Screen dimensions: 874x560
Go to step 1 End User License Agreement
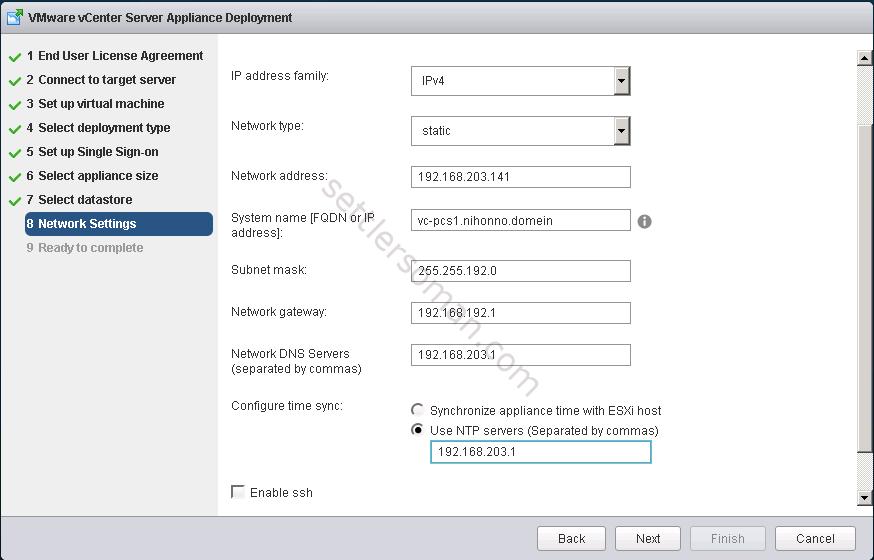(115, 56)
